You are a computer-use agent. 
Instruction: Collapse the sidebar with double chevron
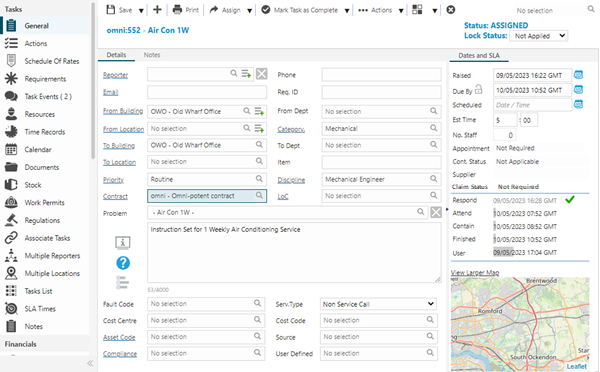(90, 363)
